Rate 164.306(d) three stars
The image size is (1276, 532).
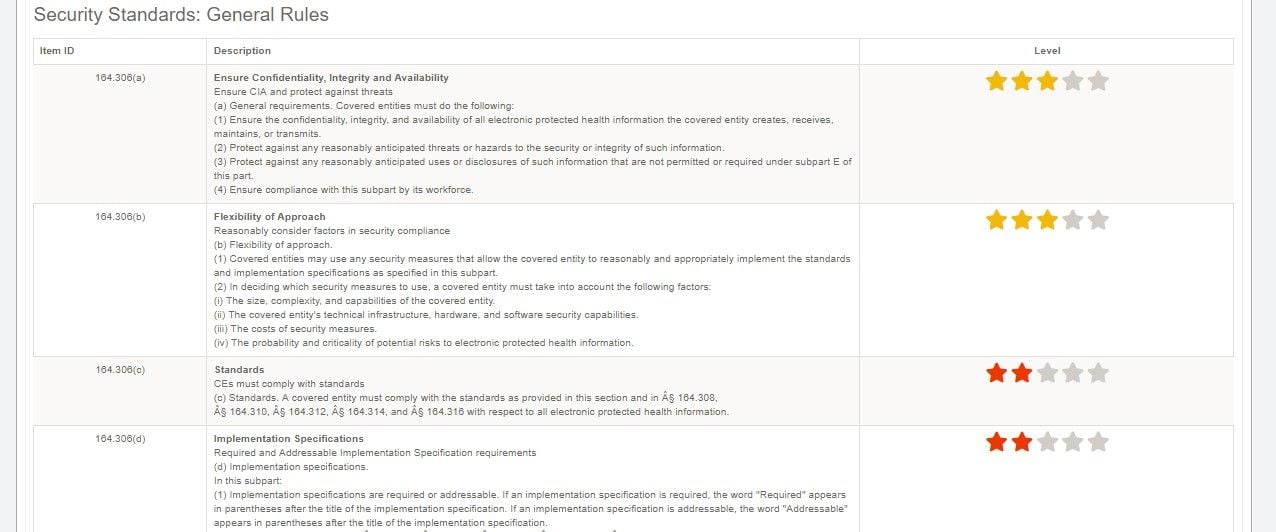[1047, 442]
